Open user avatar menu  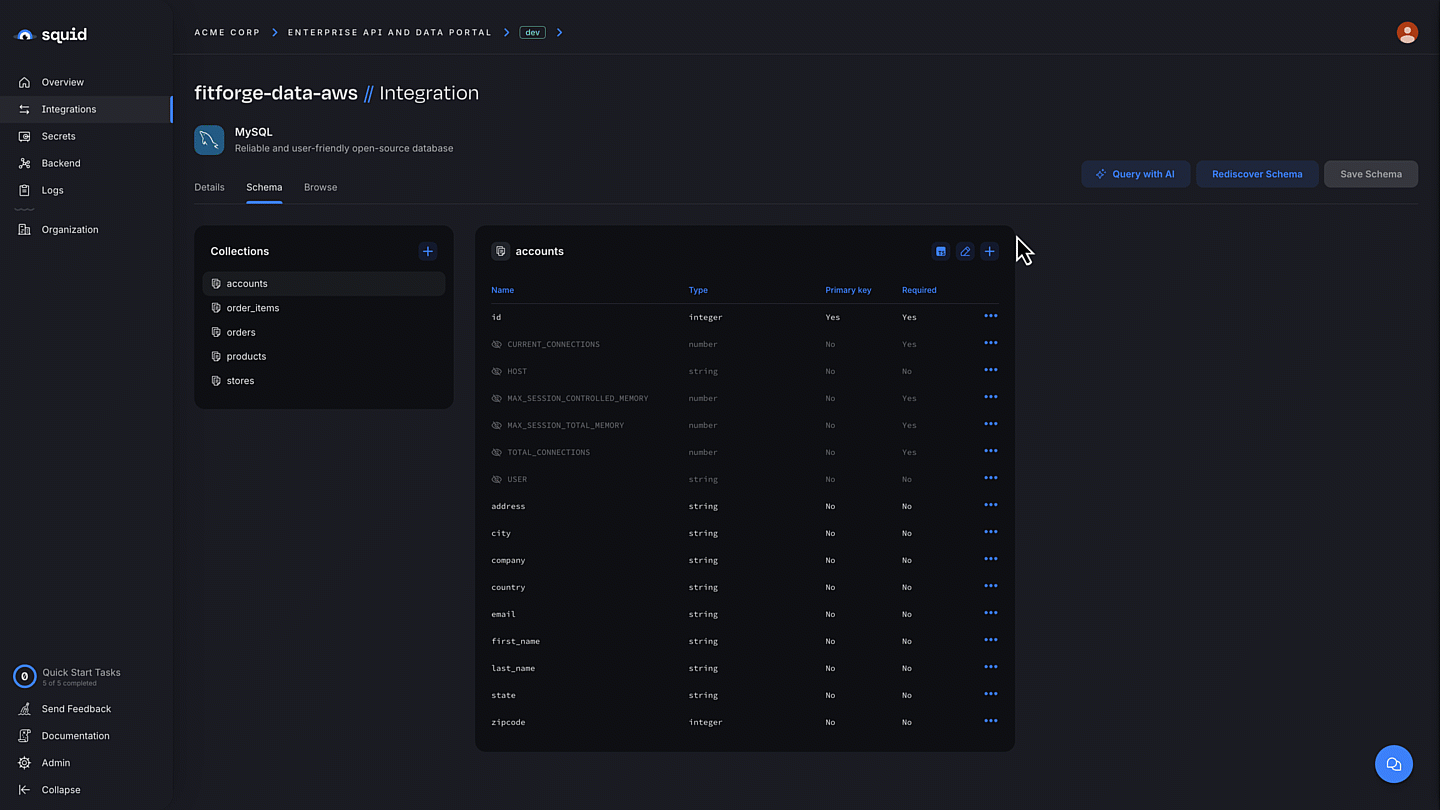1407,33
